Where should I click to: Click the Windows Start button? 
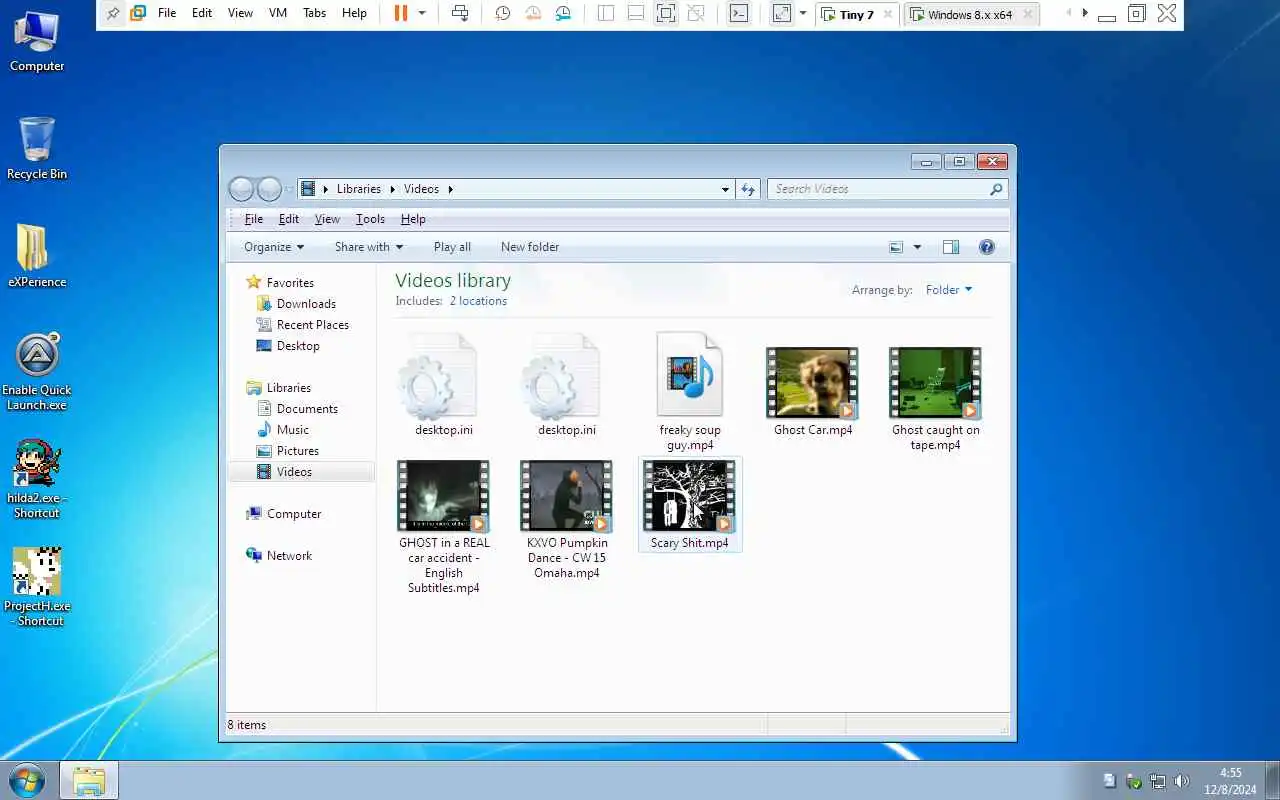(27, 780)
